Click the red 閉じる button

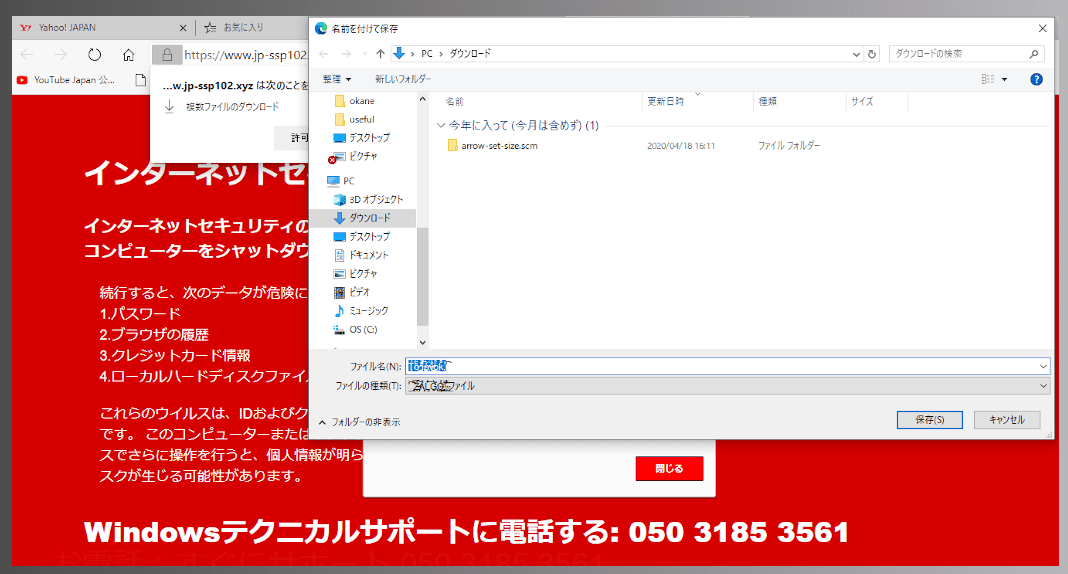669,468
